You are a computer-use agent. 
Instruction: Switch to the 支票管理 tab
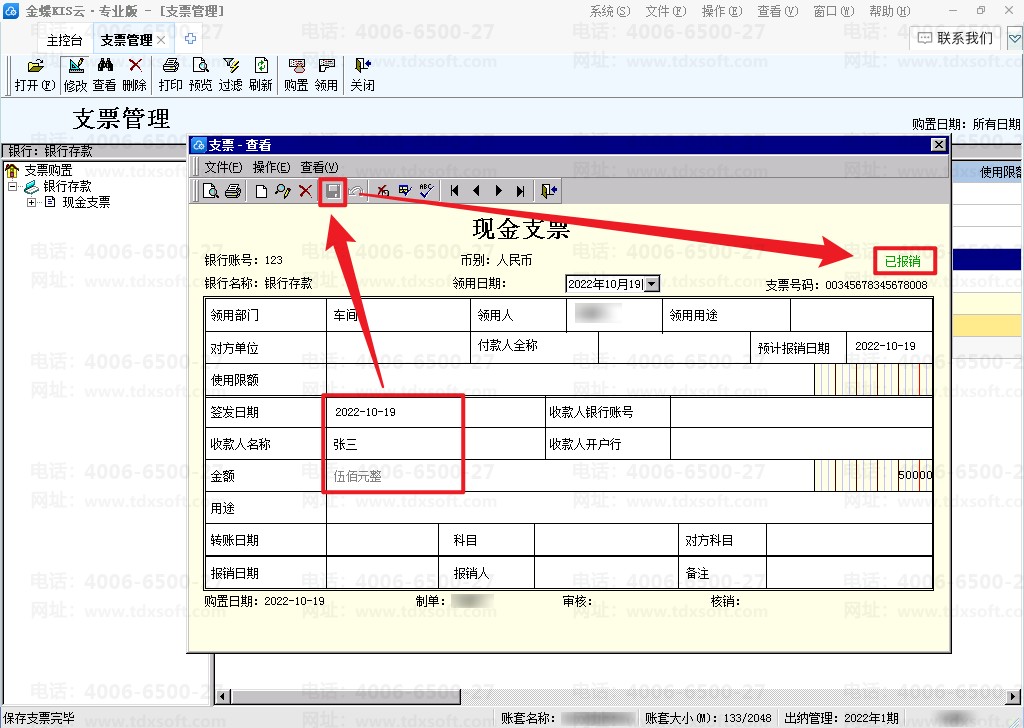(126, 40)
